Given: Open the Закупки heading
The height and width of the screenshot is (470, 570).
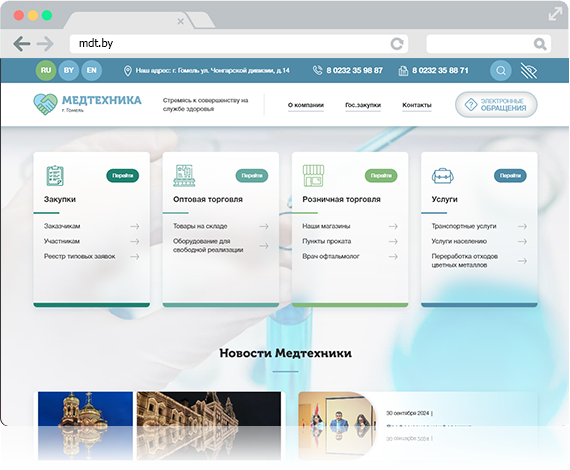Looking at the screenshot, I should coord(60,199).
